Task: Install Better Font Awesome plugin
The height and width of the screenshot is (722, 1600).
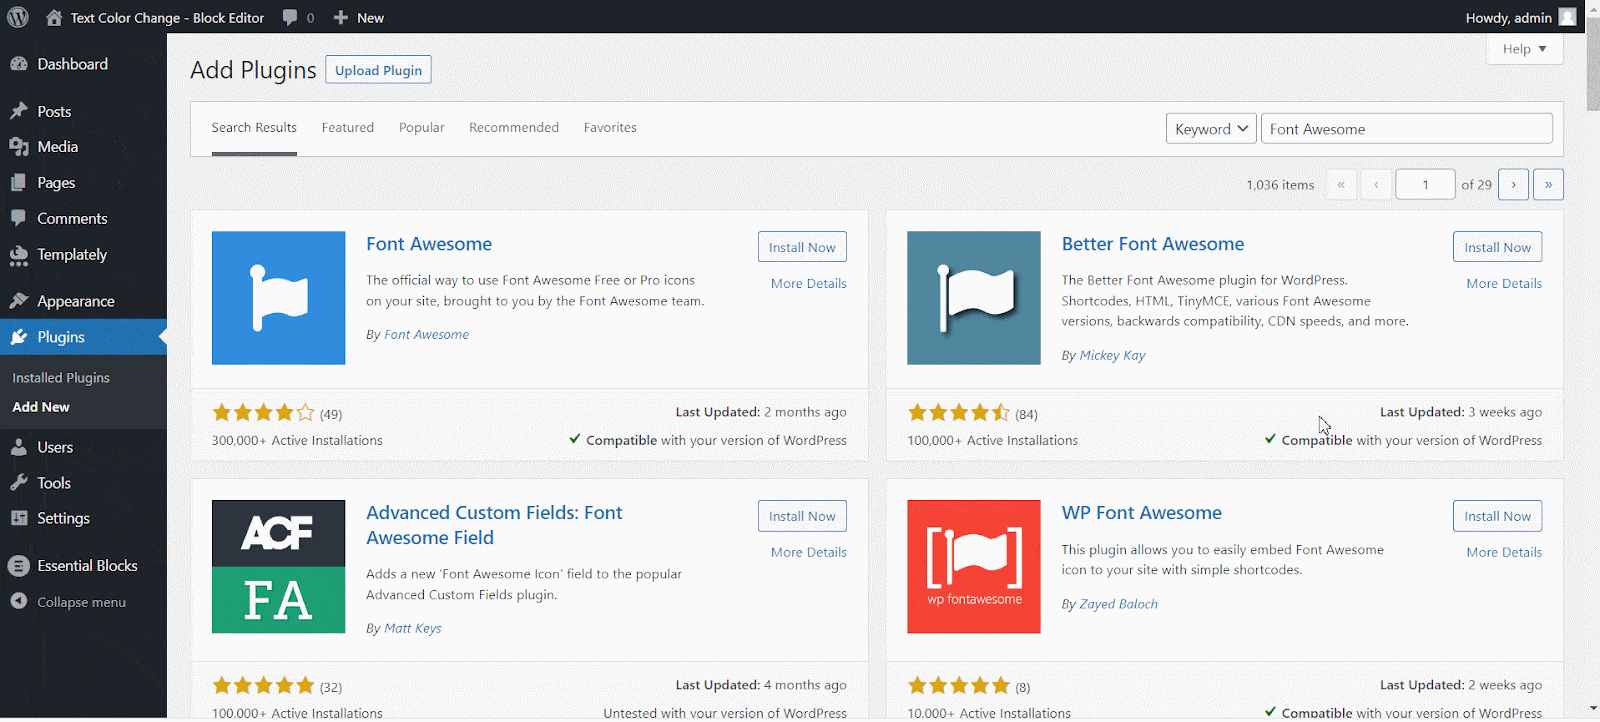Action: 1497,247
